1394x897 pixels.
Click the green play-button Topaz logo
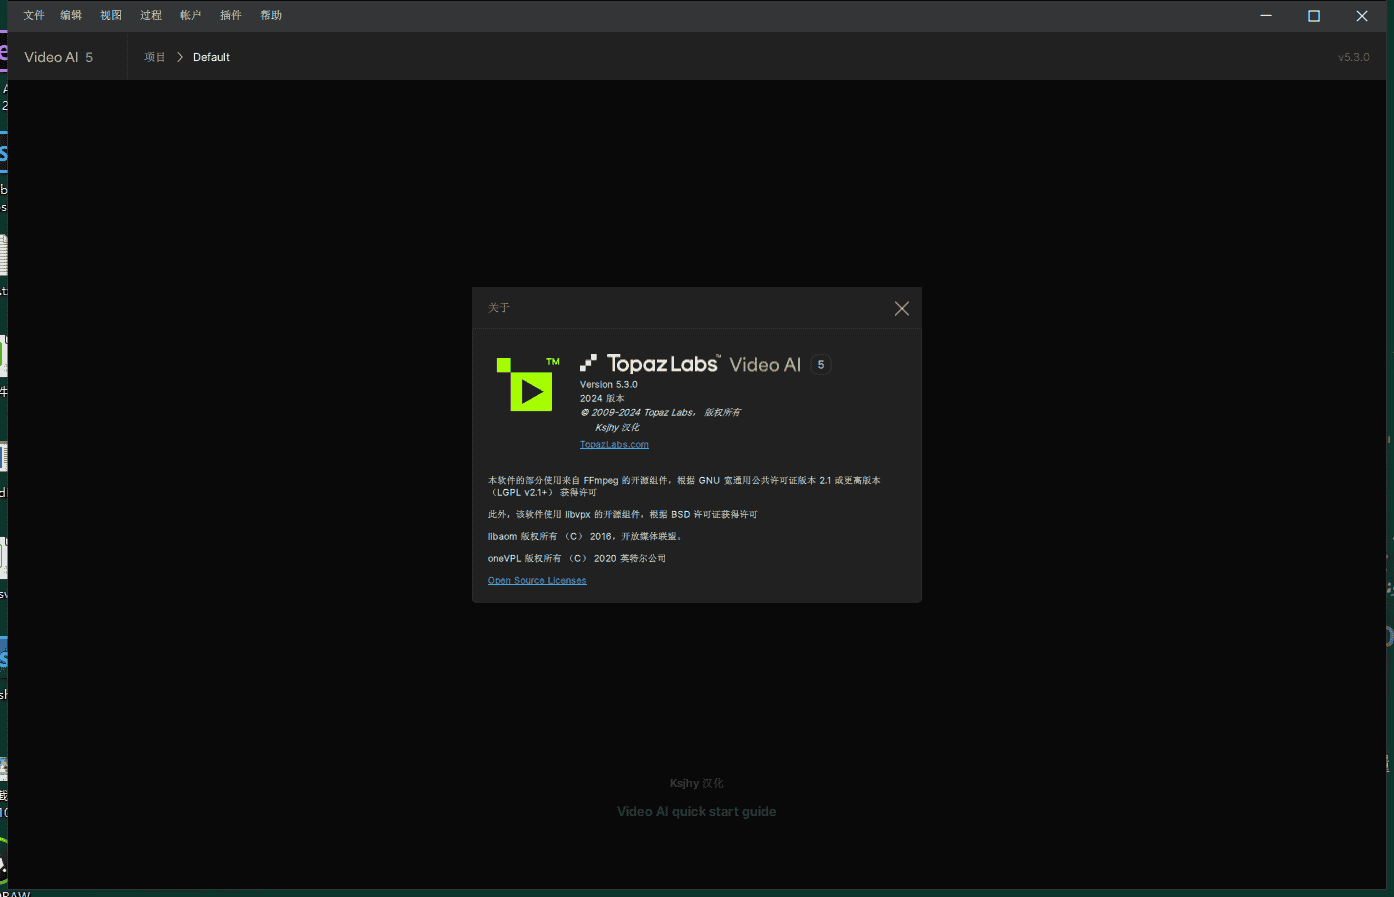point(526,385)
